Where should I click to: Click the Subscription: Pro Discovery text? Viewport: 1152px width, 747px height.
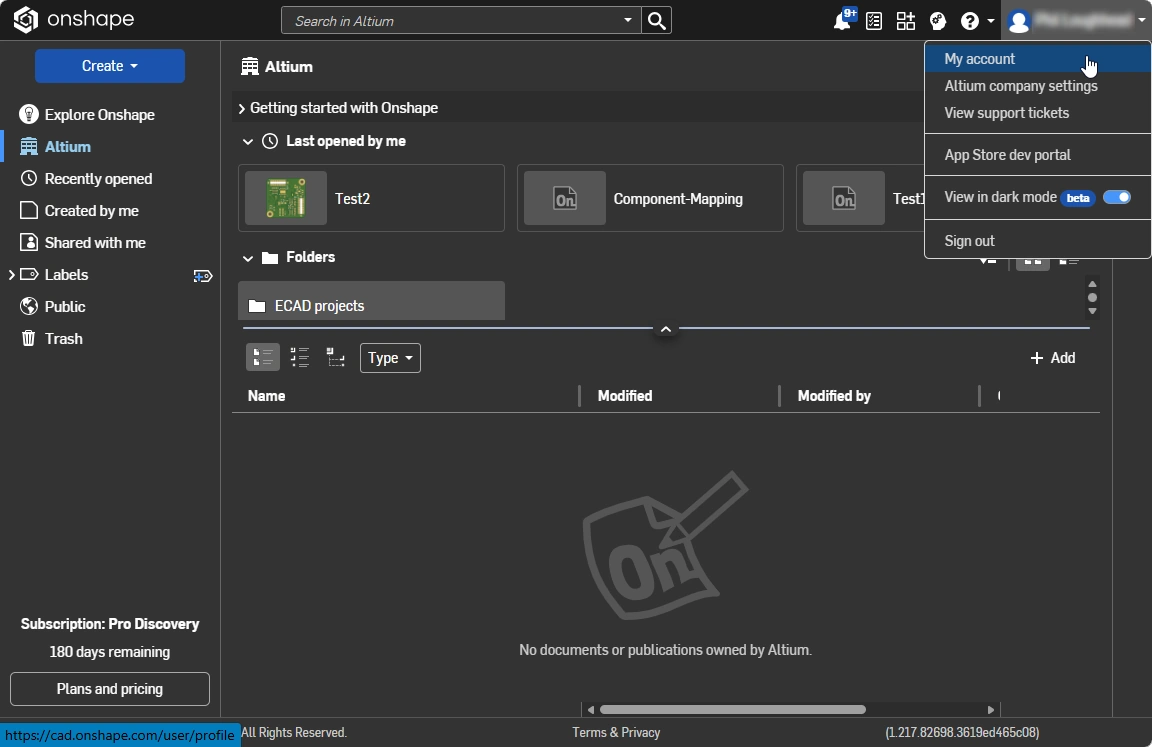click(x=109, y=624)
